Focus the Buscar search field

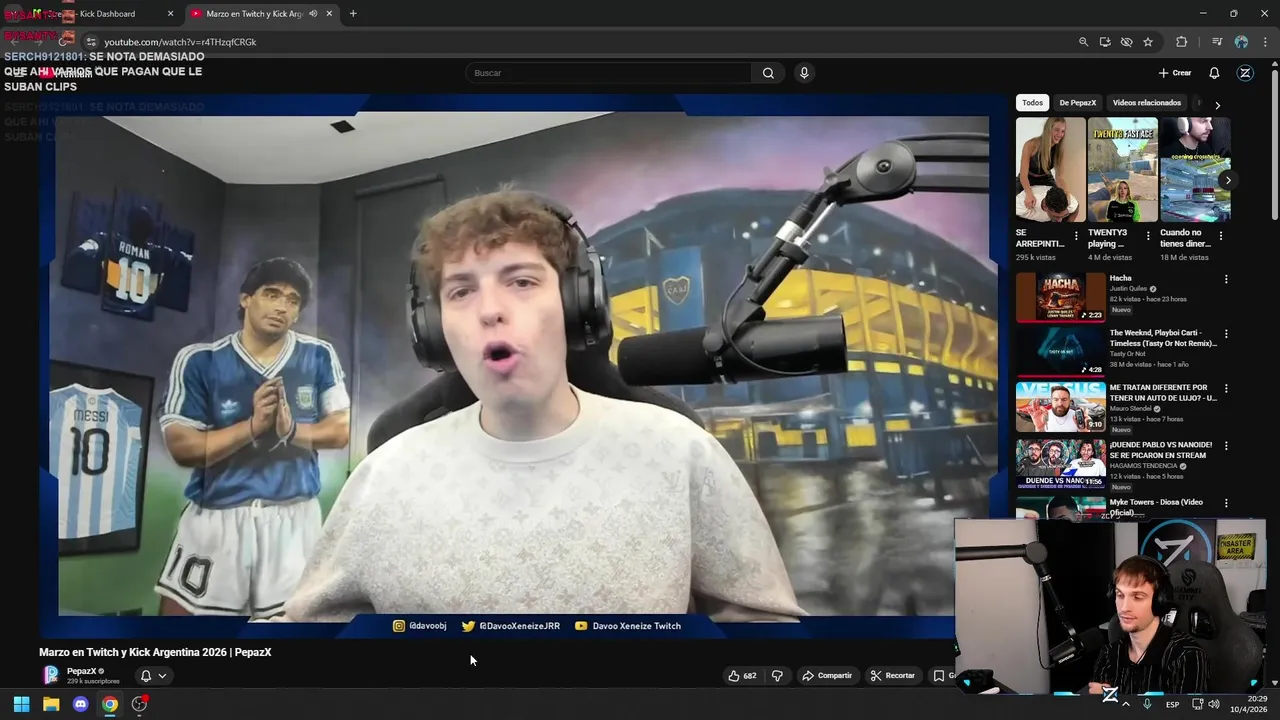tap(608, 73)
